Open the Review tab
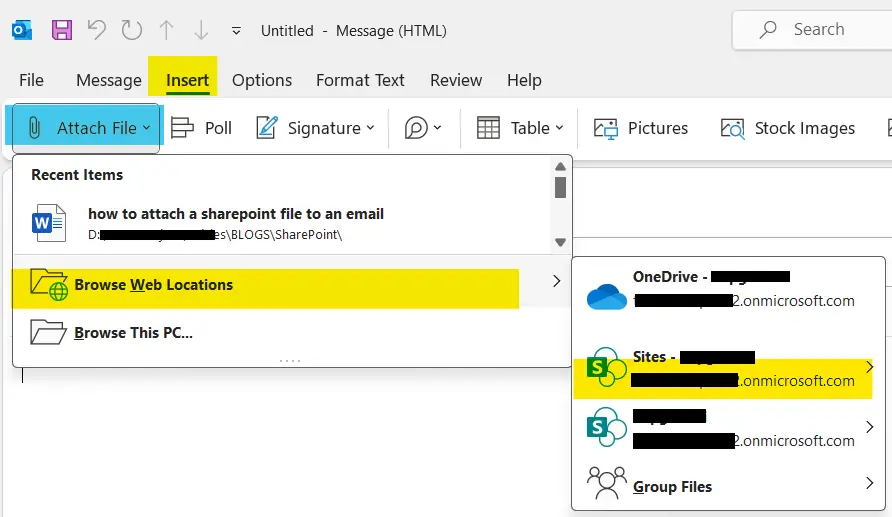Viewport: 892px width, 517px height. [x=456, y=80]
